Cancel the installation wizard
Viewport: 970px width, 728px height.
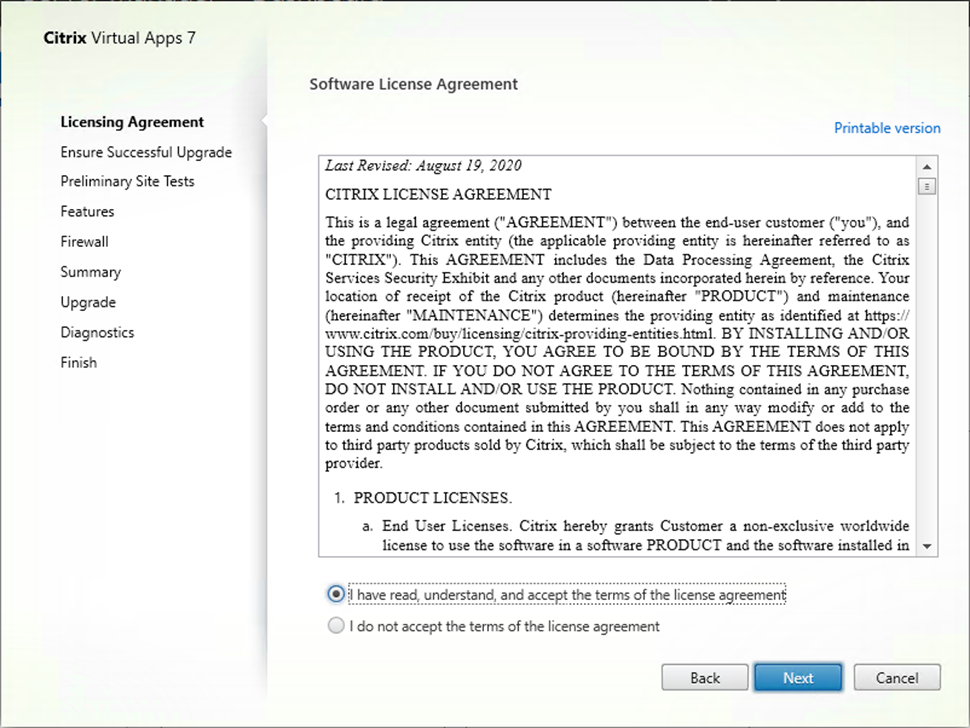click(x=897, y=678)
